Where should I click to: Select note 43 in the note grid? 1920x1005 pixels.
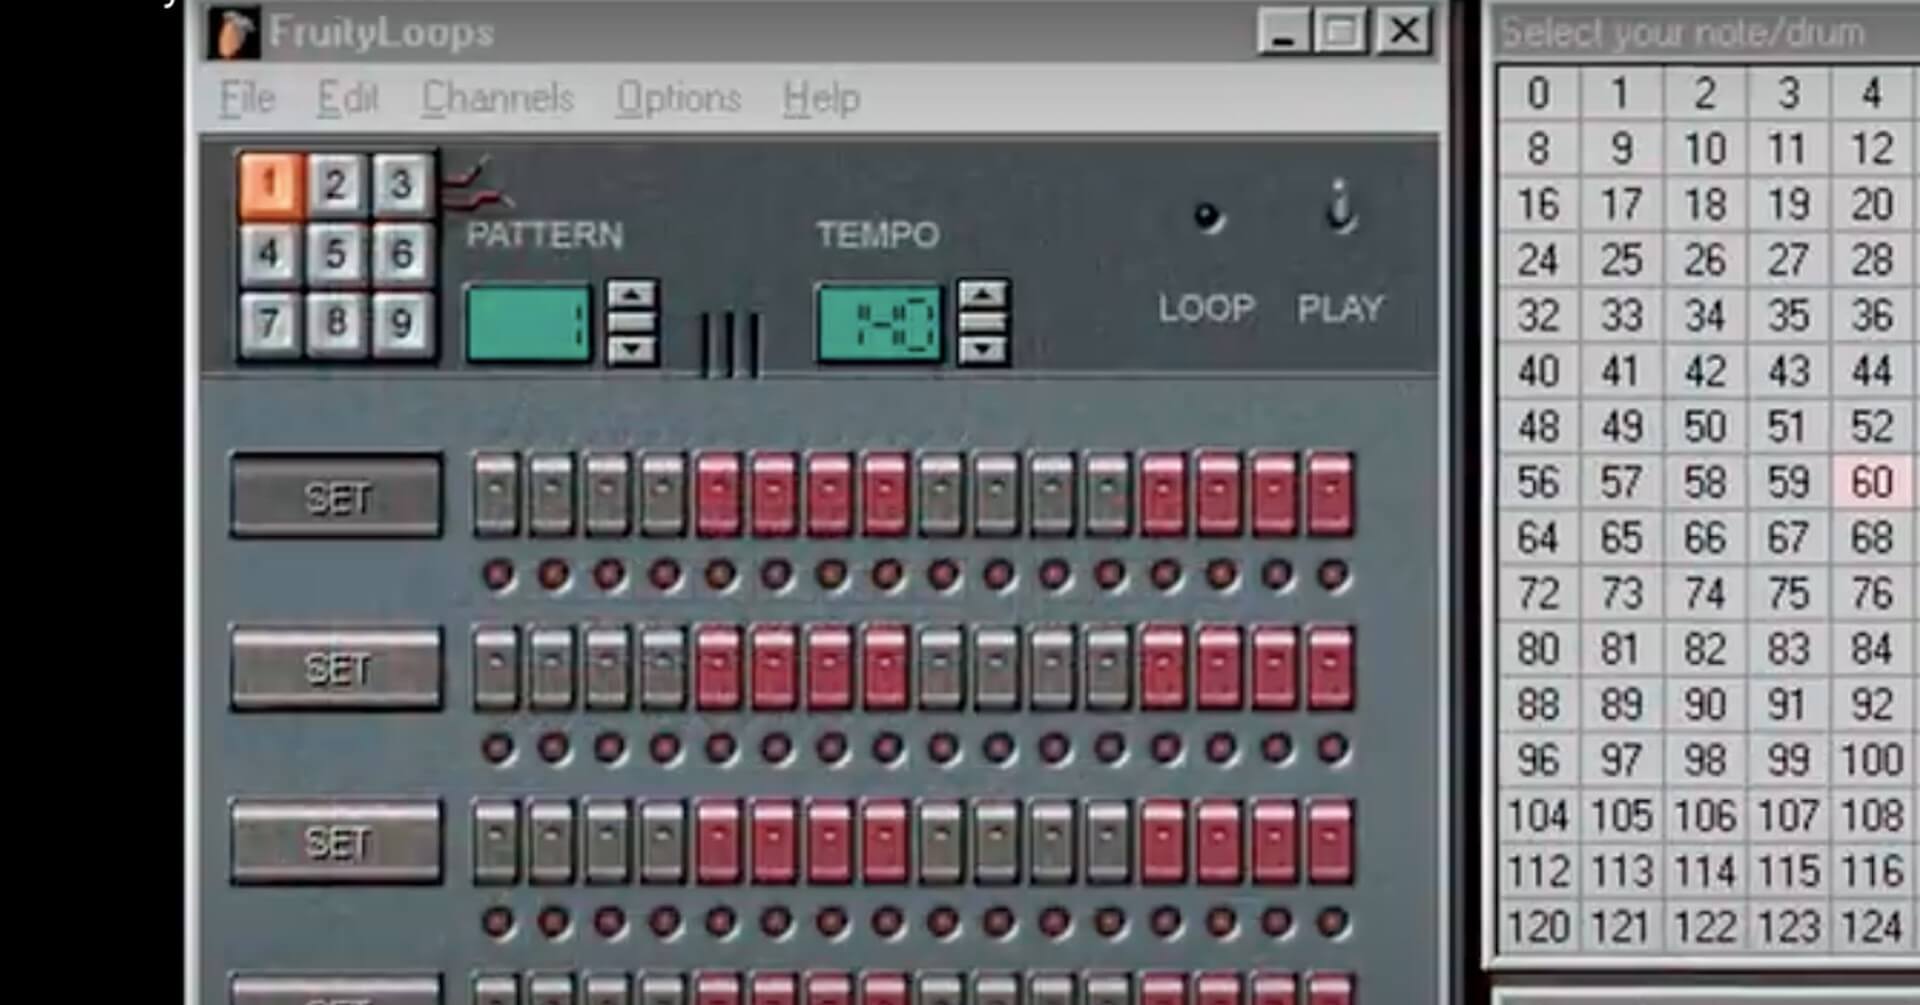pos(1788,371)
